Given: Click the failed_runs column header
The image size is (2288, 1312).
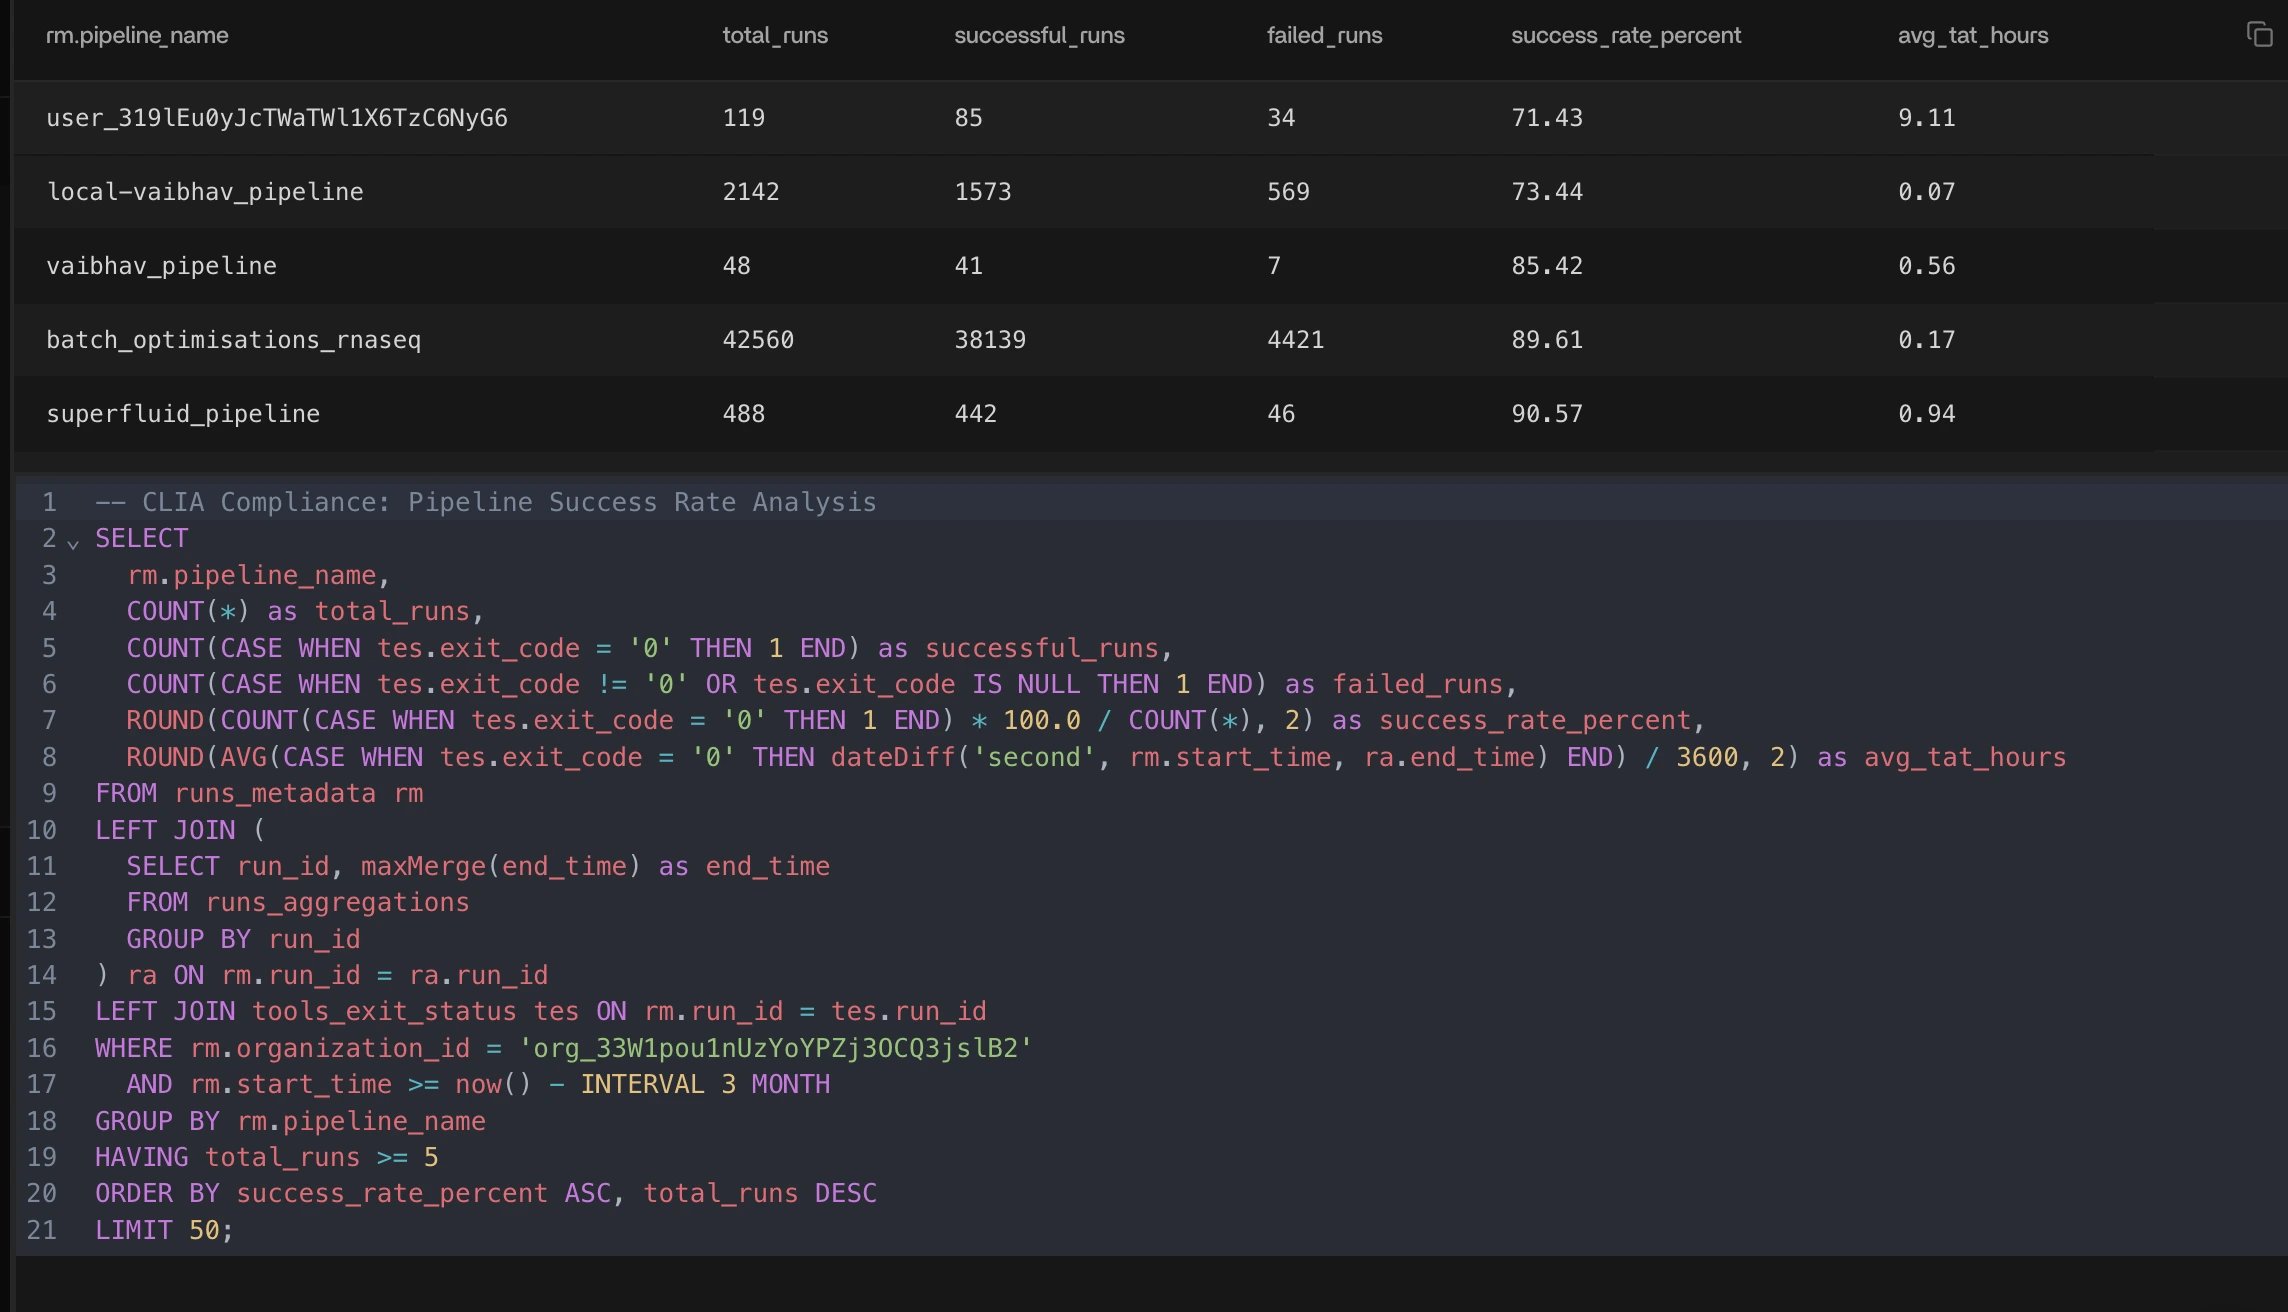Looking at the screenshot, I should coord(1324,35).
